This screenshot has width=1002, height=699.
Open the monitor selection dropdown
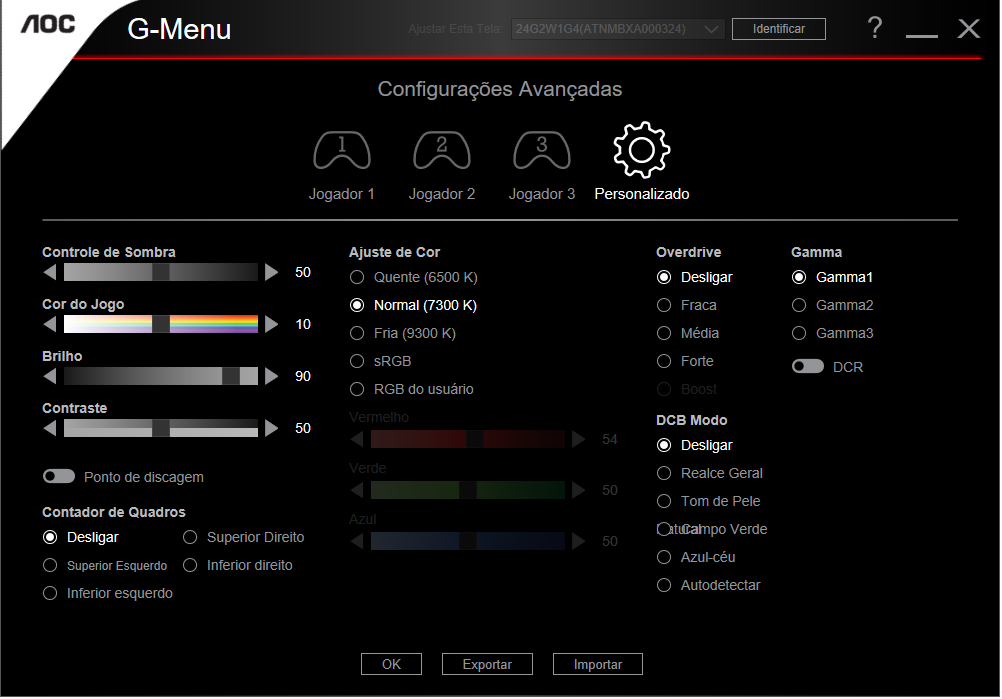click(618, 29)
